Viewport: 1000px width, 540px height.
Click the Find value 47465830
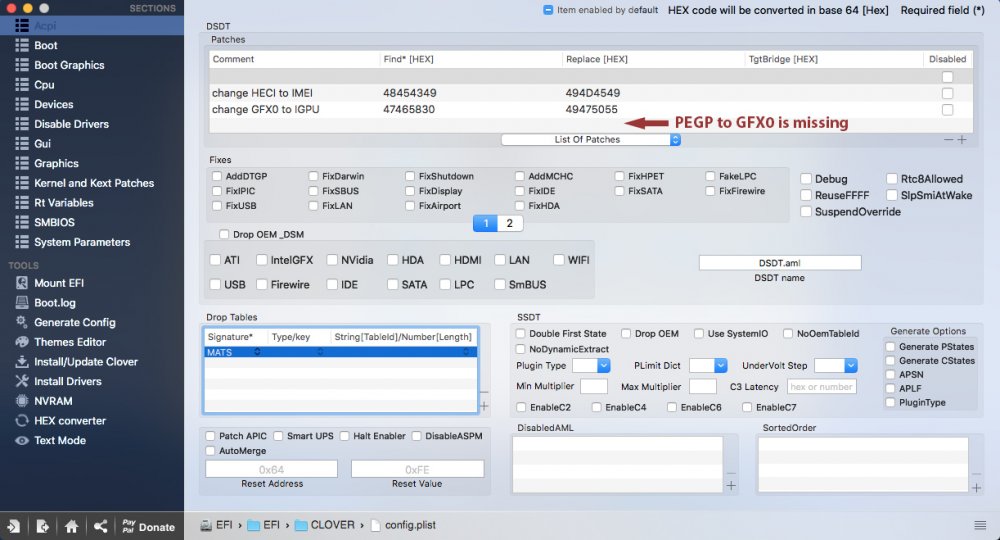[409, 110]
